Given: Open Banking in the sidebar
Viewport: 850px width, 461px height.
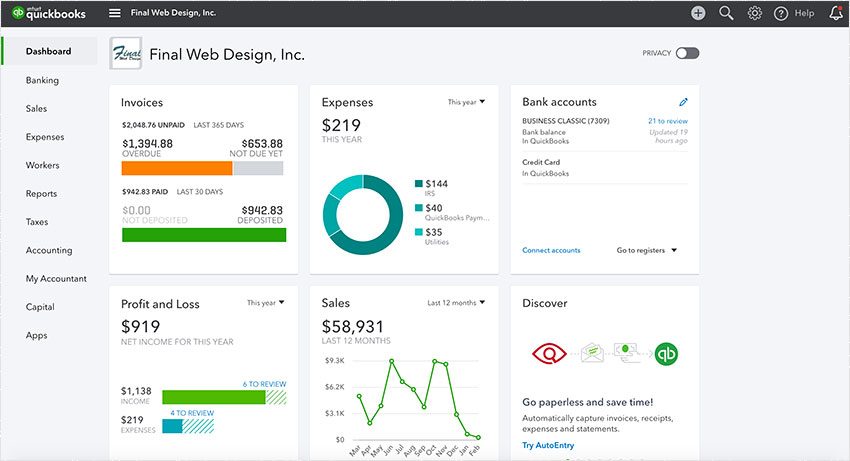Looking at the screenshot, I should tap(42, 80).
